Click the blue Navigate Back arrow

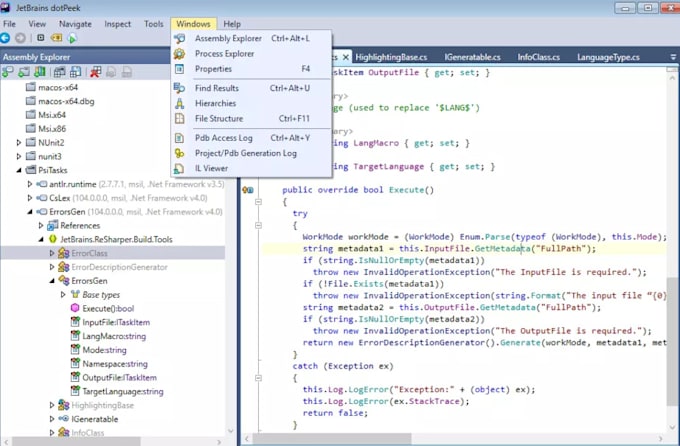[6, 39]
